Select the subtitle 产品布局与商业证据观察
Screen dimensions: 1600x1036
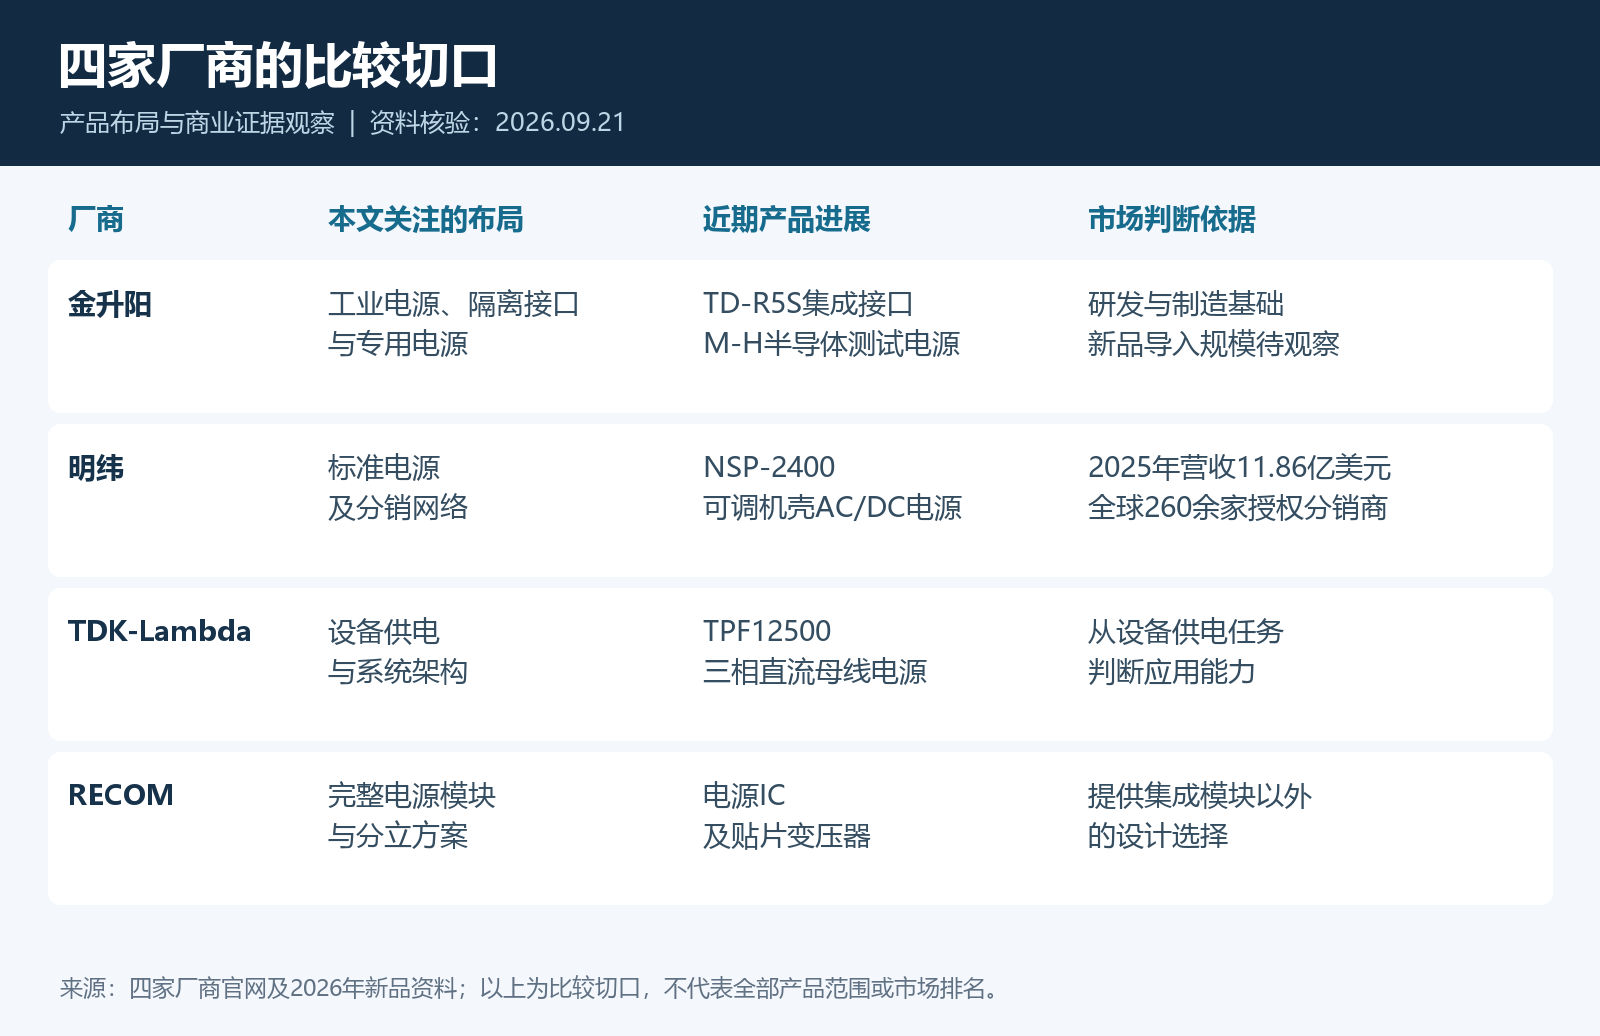(x=197, y=122)
